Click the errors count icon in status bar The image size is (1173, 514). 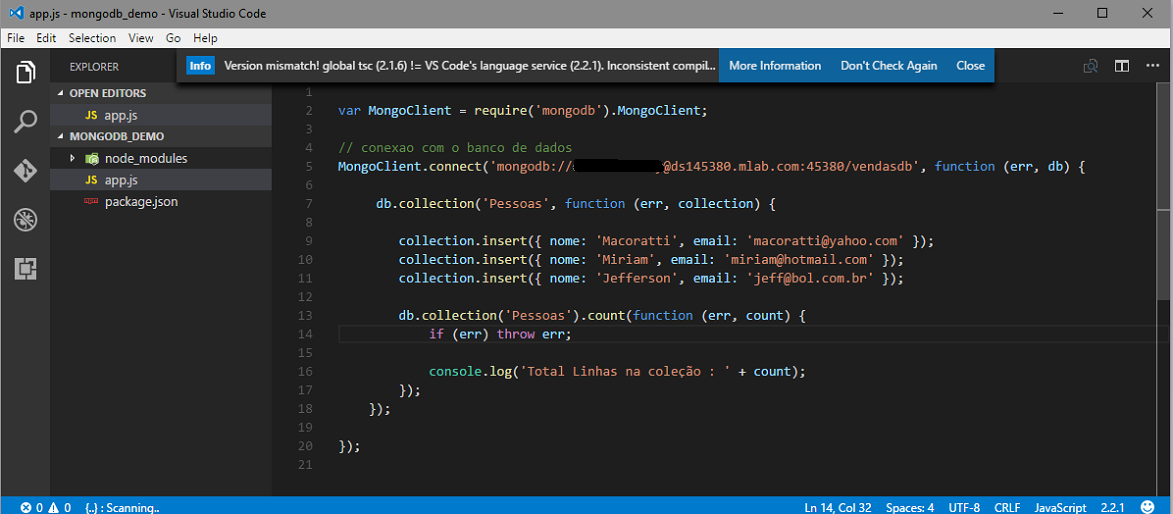pos(26,507)
